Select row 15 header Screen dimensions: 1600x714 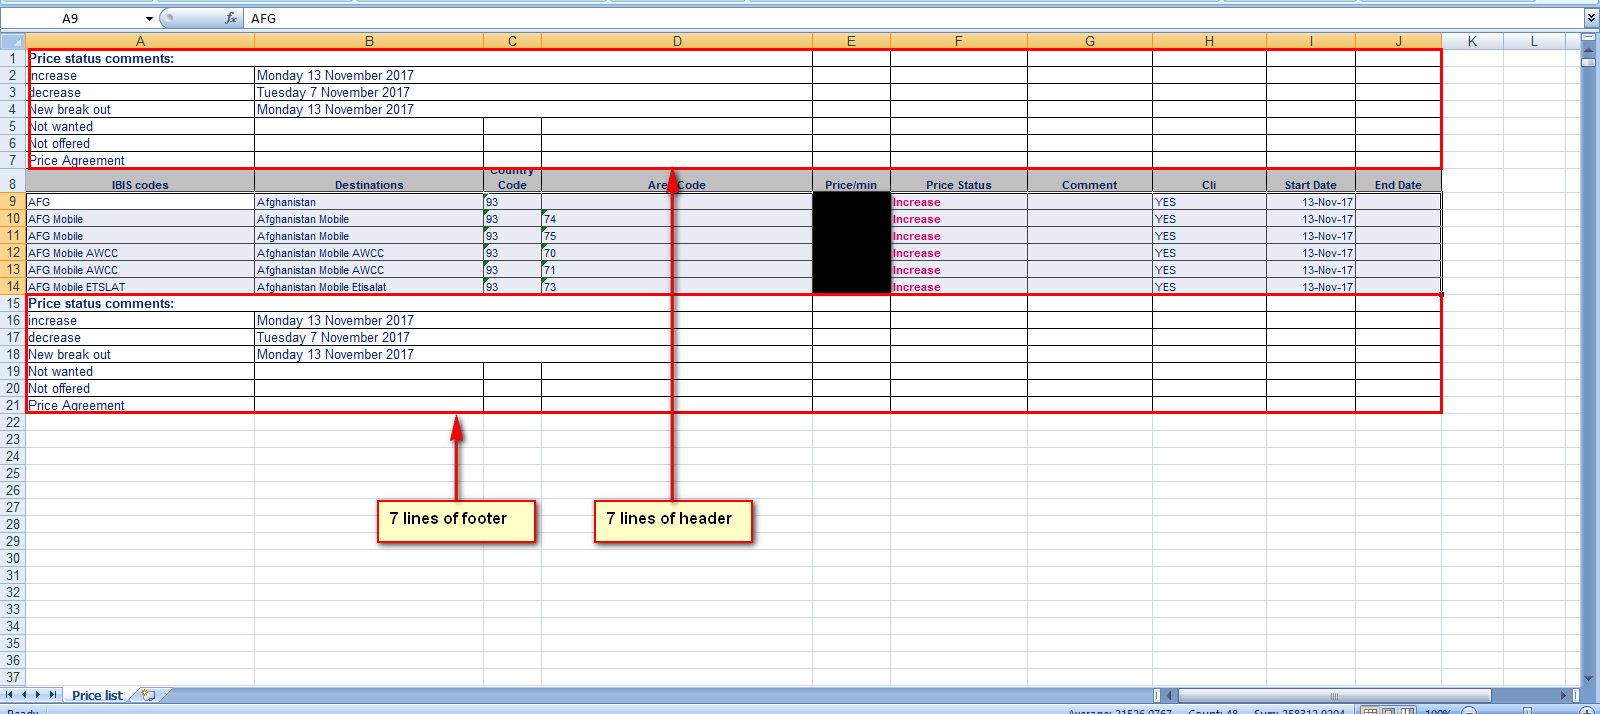click(13, 303)
